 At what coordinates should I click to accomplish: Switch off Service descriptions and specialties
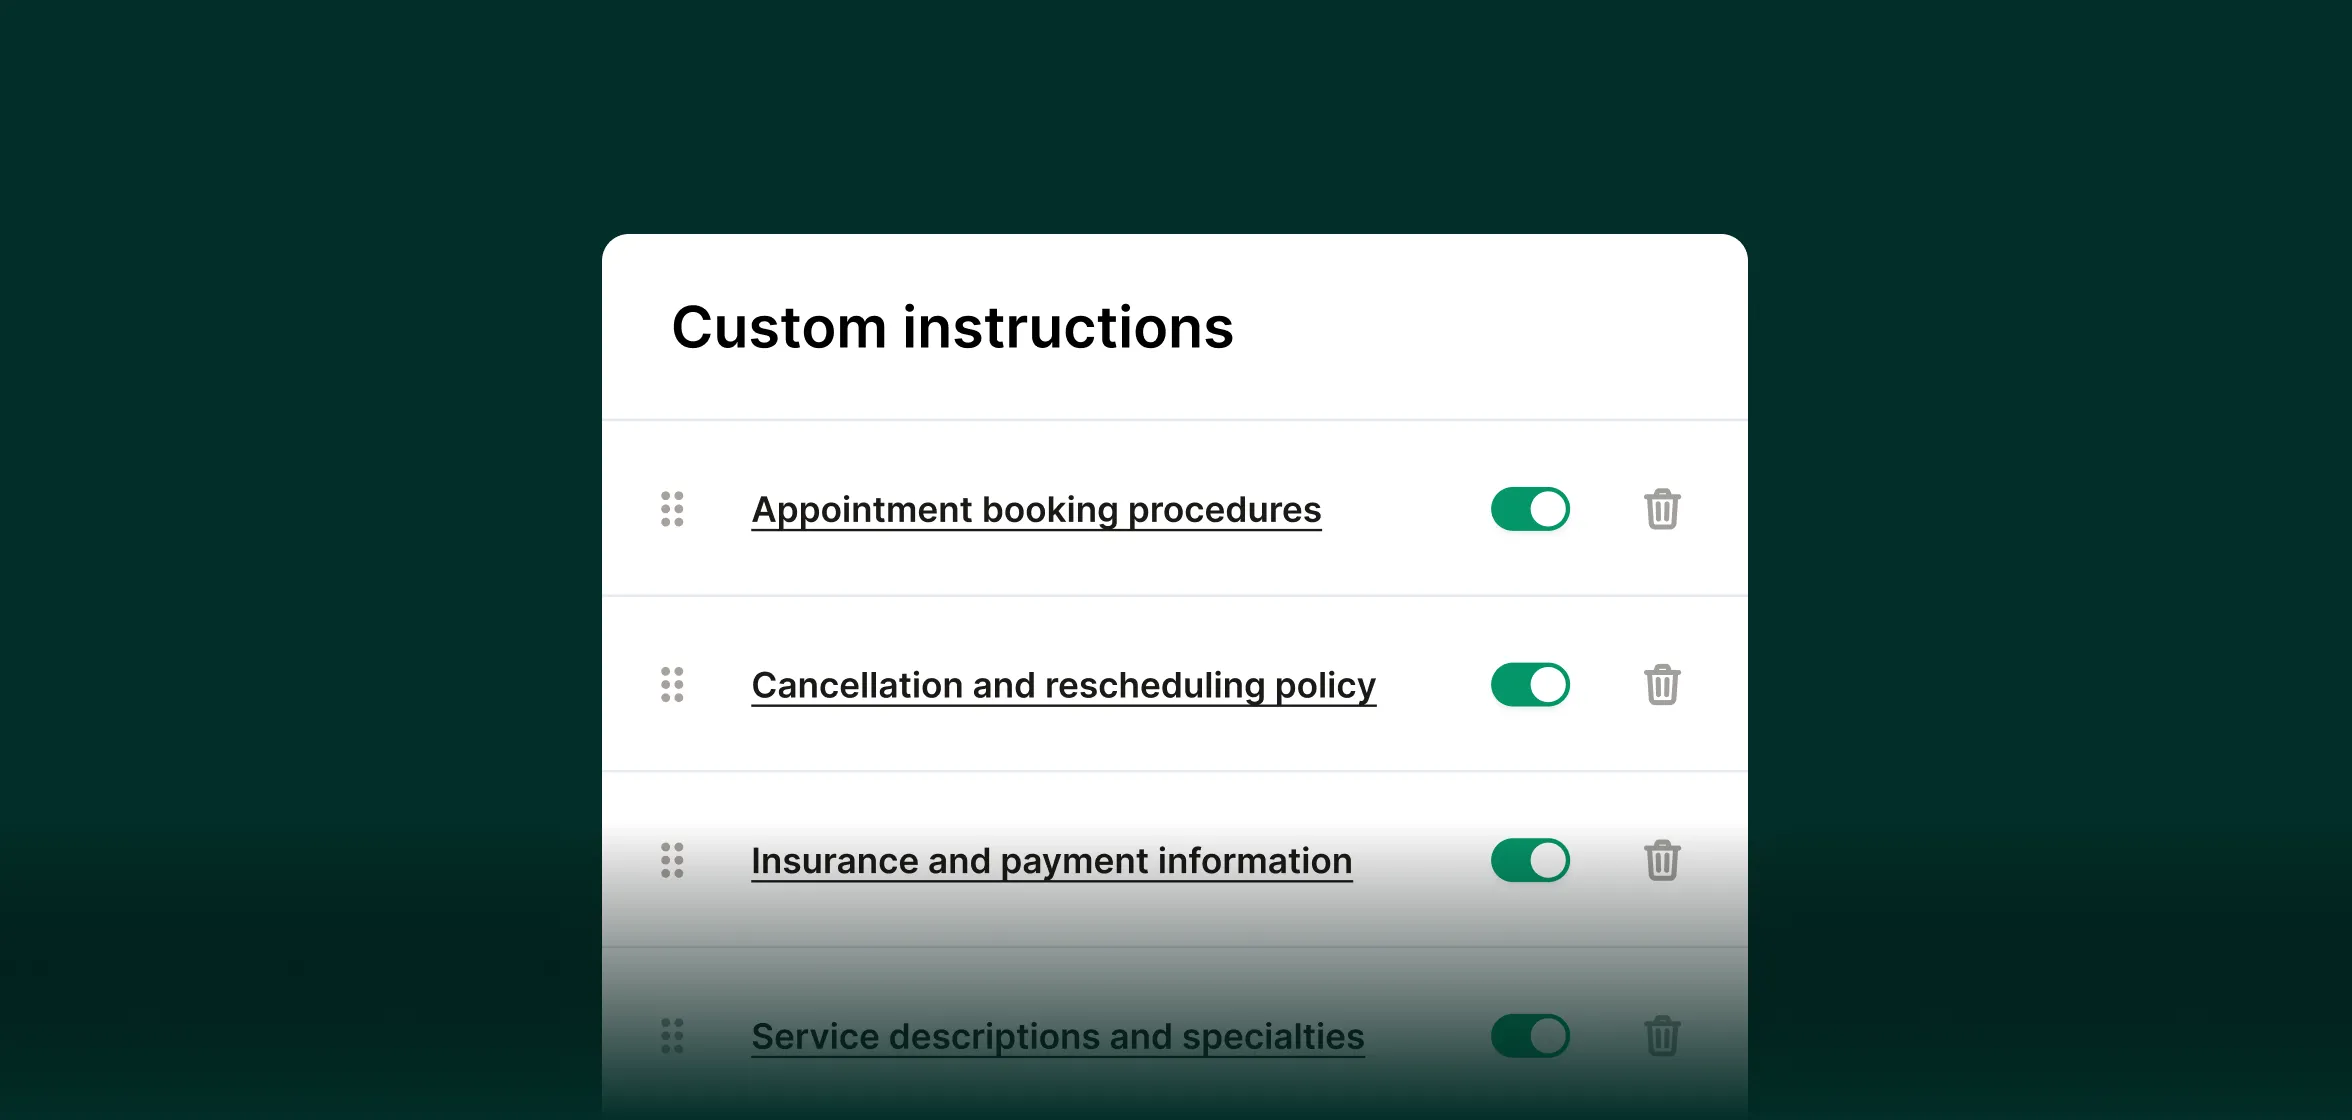1530,1037
